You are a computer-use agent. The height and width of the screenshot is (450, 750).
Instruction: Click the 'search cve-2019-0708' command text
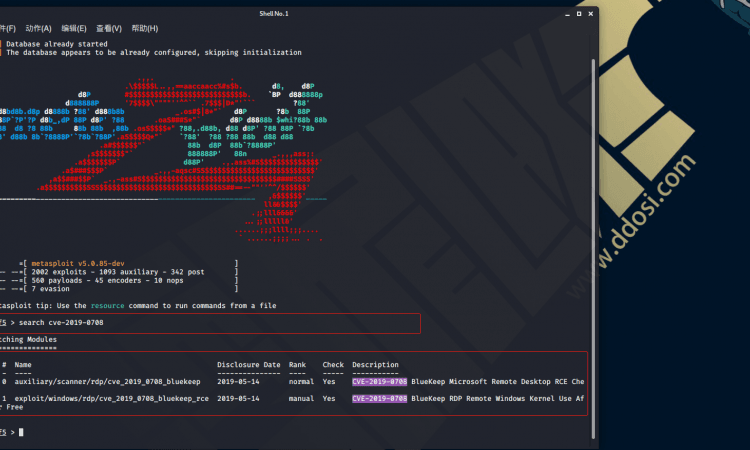click(x=61, y=323)
